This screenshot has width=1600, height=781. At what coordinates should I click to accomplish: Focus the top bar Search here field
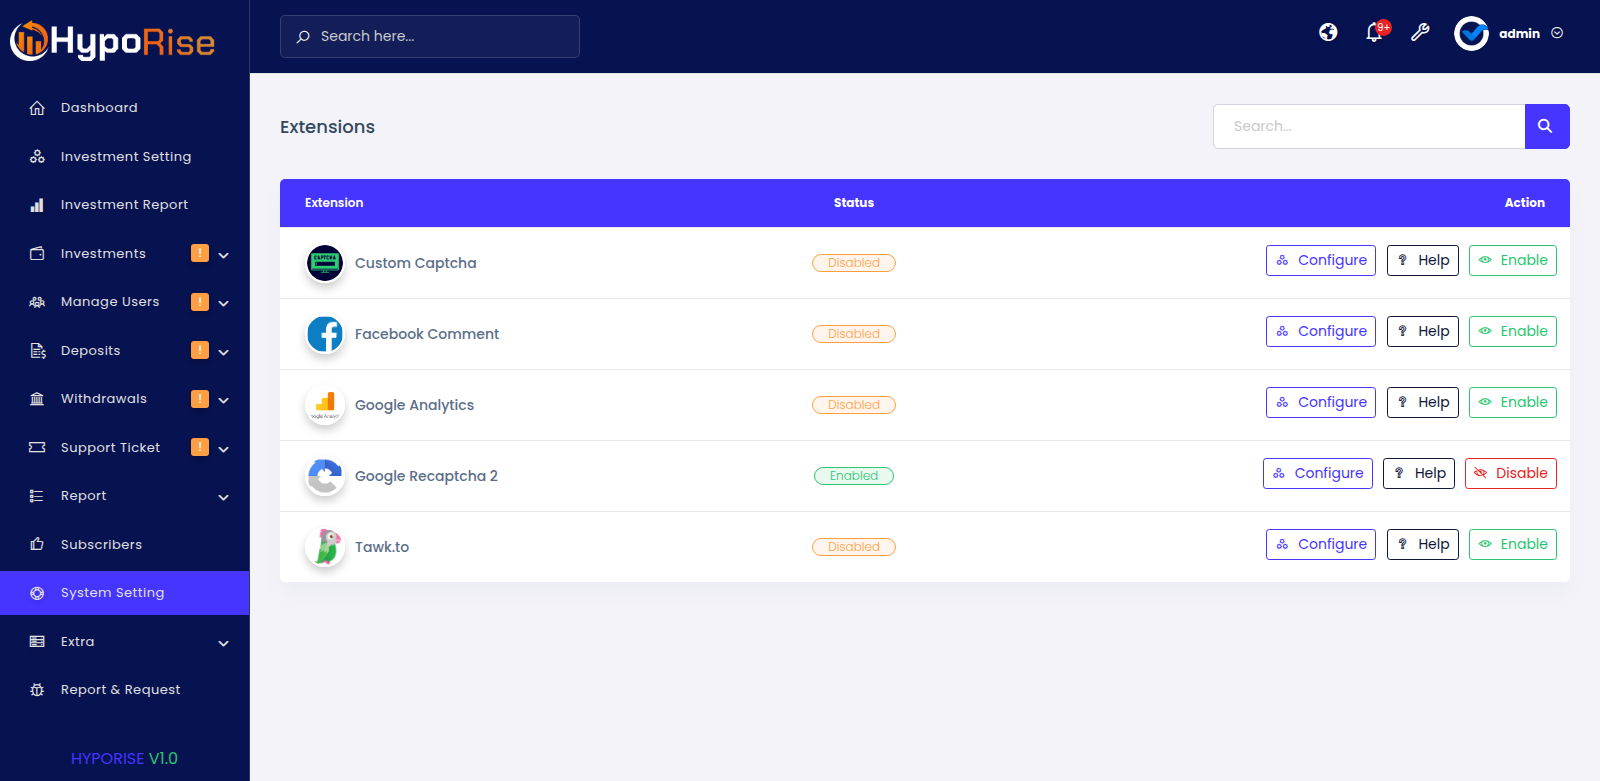click(430, 36)
